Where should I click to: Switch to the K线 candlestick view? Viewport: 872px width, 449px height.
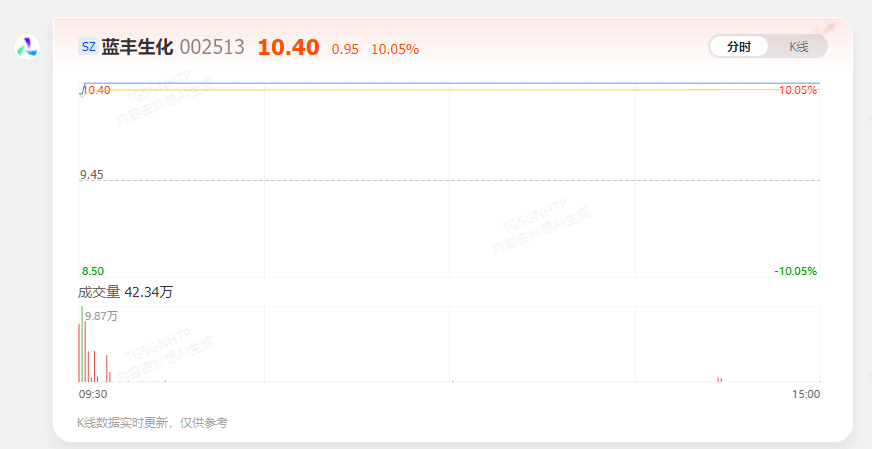(799, 47)
